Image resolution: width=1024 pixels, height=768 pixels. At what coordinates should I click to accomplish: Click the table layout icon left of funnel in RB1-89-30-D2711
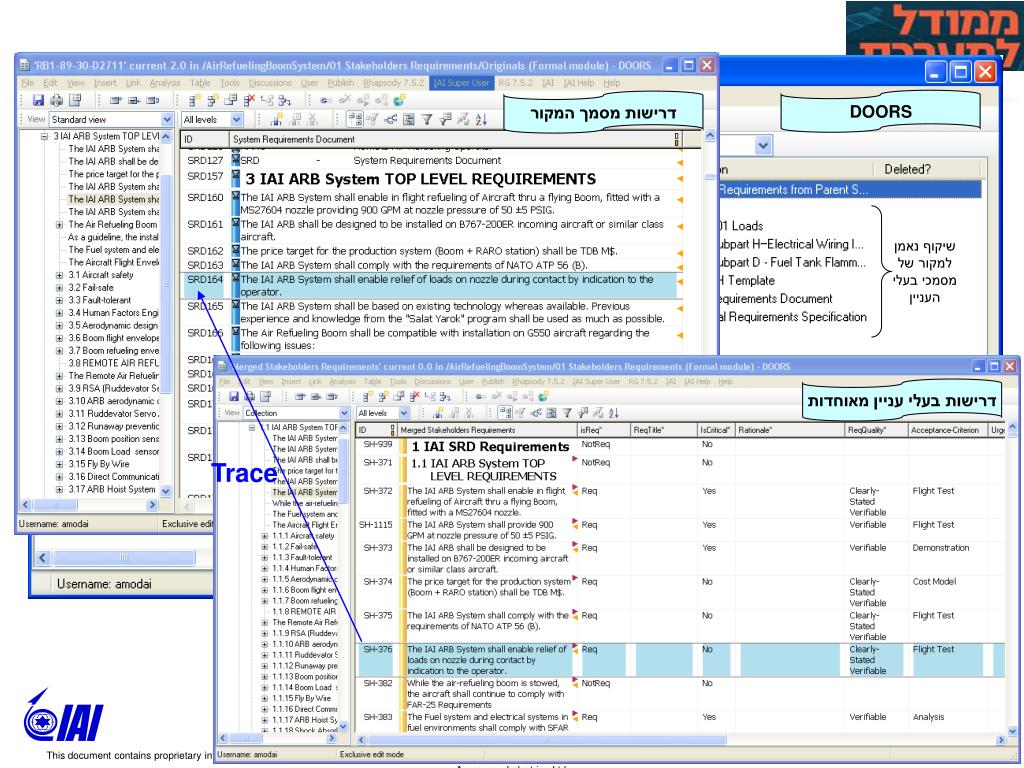[409, 120]
